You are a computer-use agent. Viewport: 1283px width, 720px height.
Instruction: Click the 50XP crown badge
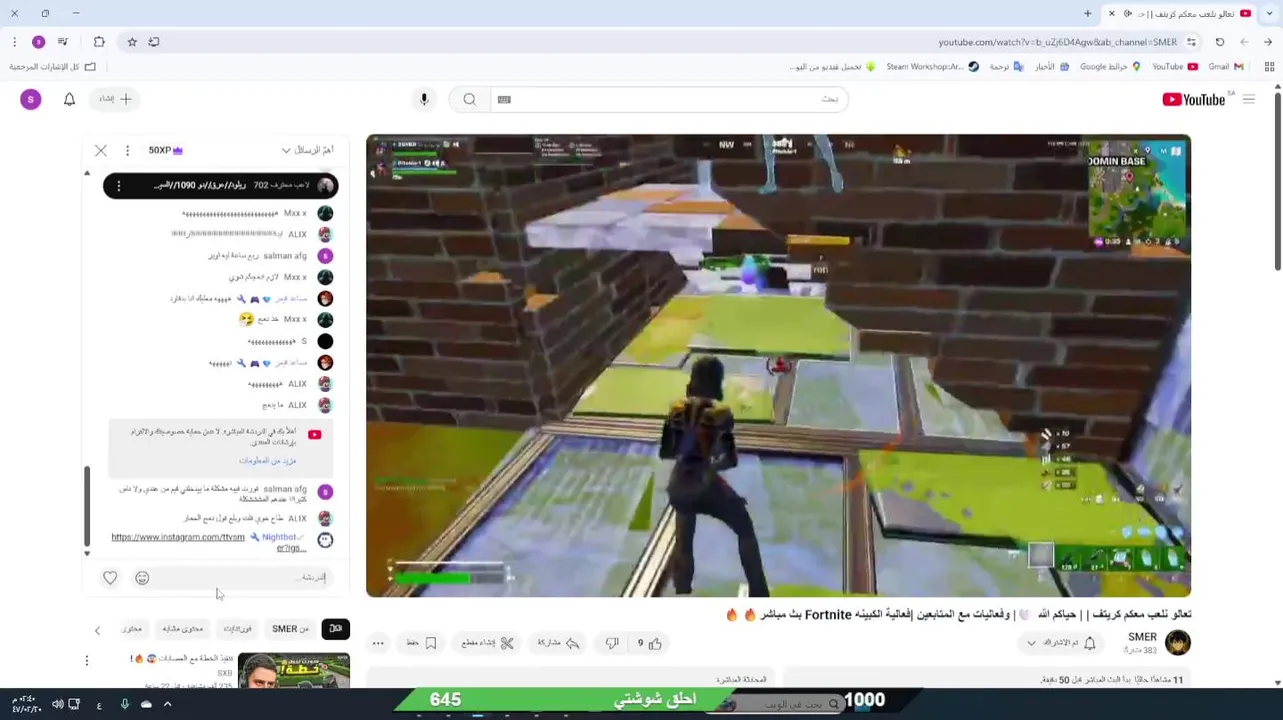click(x=166, y=150)
